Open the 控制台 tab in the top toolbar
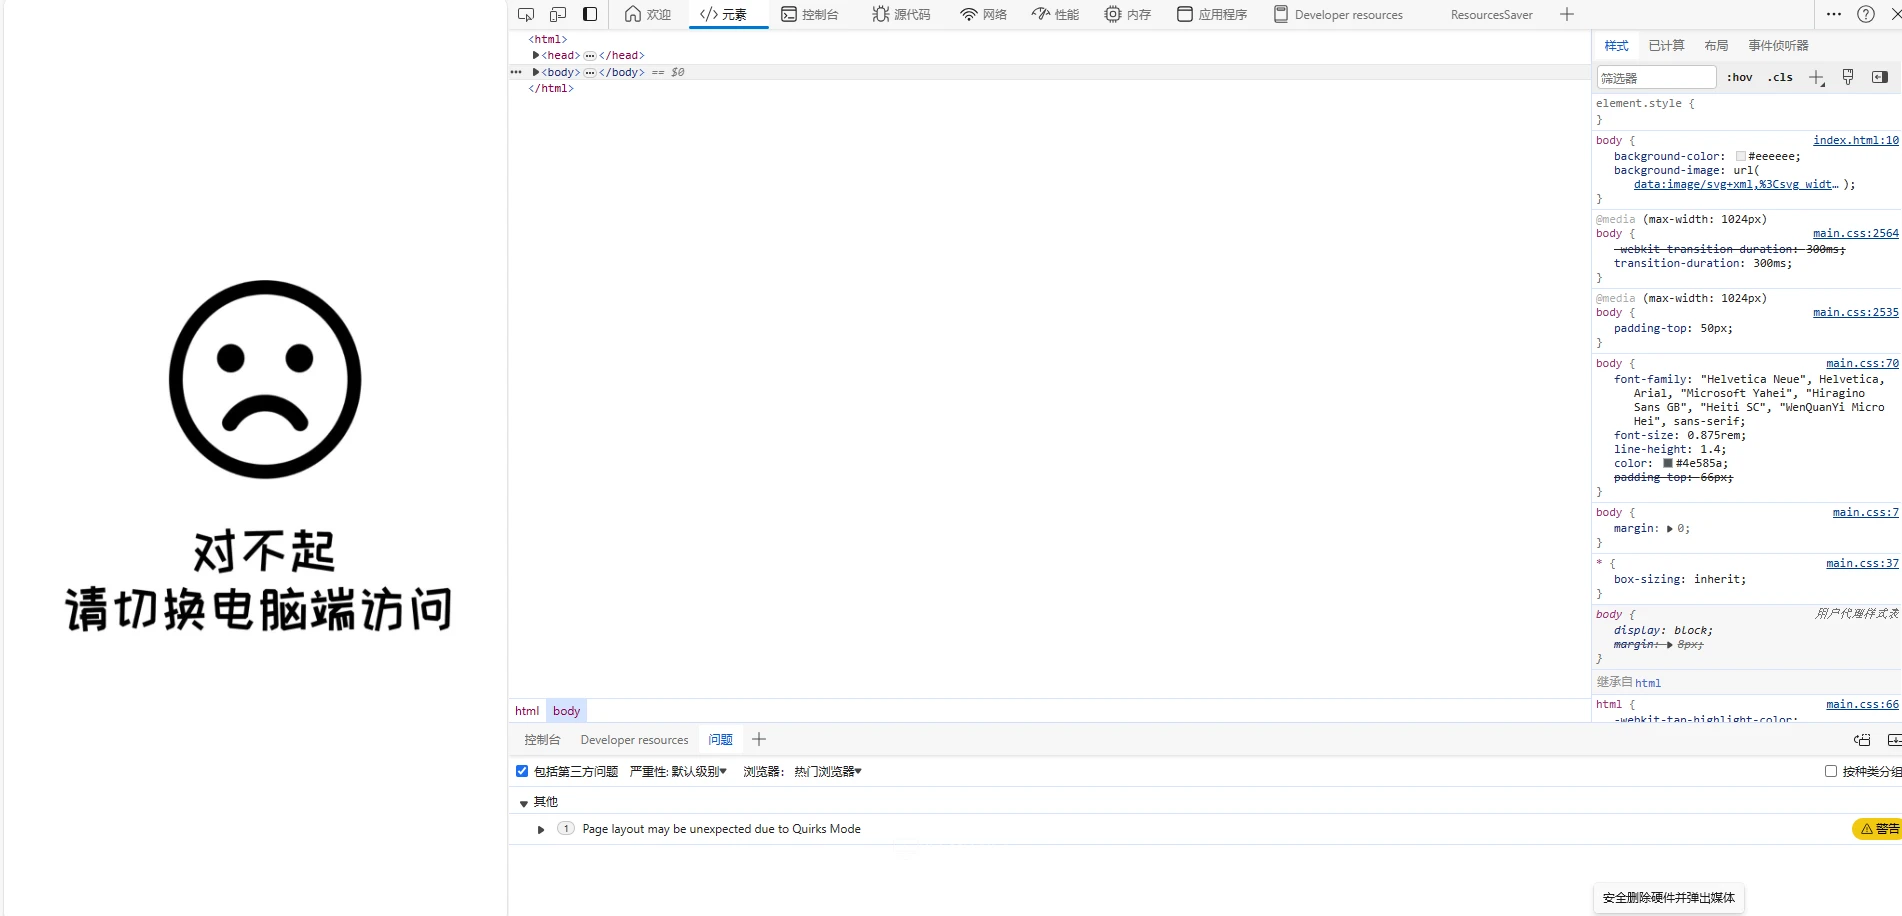The width and height of the screenshot is (1902, 916). click(x=809, y=14)
